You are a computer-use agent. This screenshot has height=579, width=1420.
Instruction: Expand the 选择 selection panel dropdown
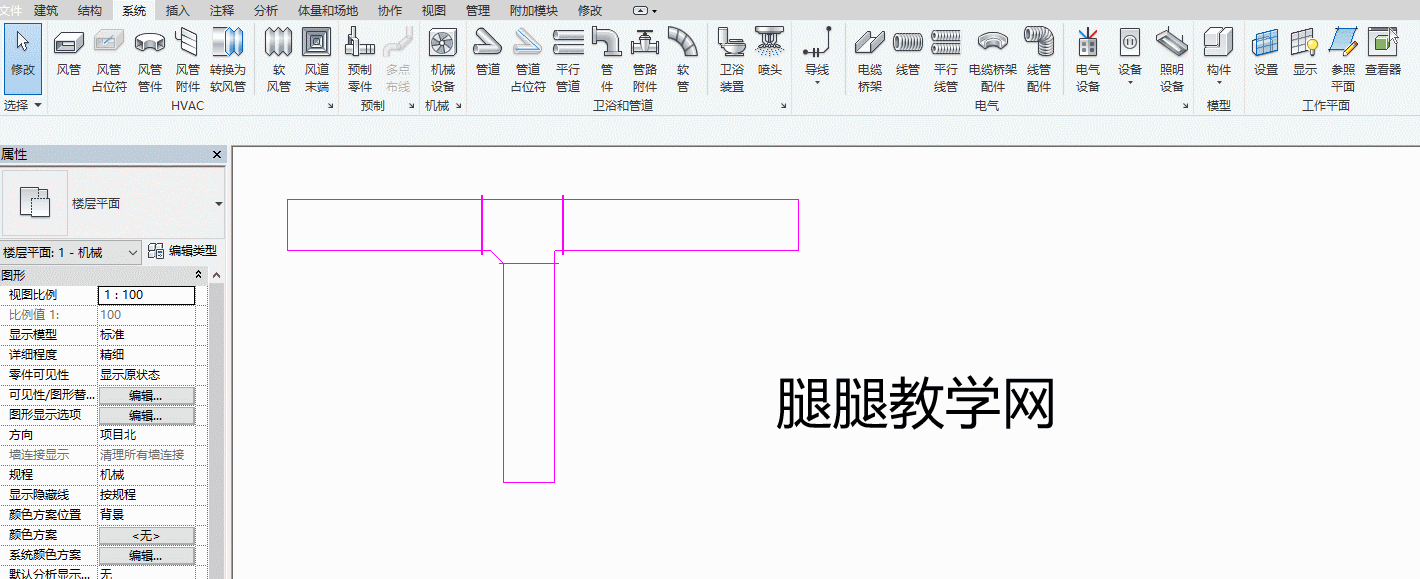23,105
